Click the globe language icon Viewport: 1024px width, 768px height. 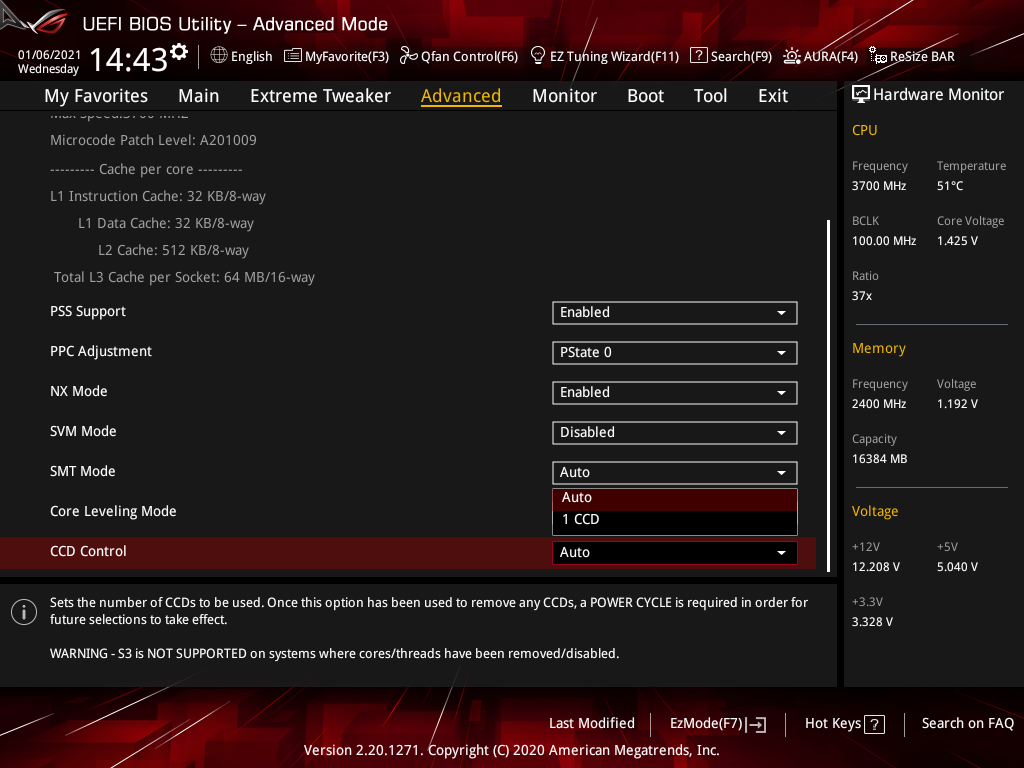pyautogui.click(x=219, y=56)
